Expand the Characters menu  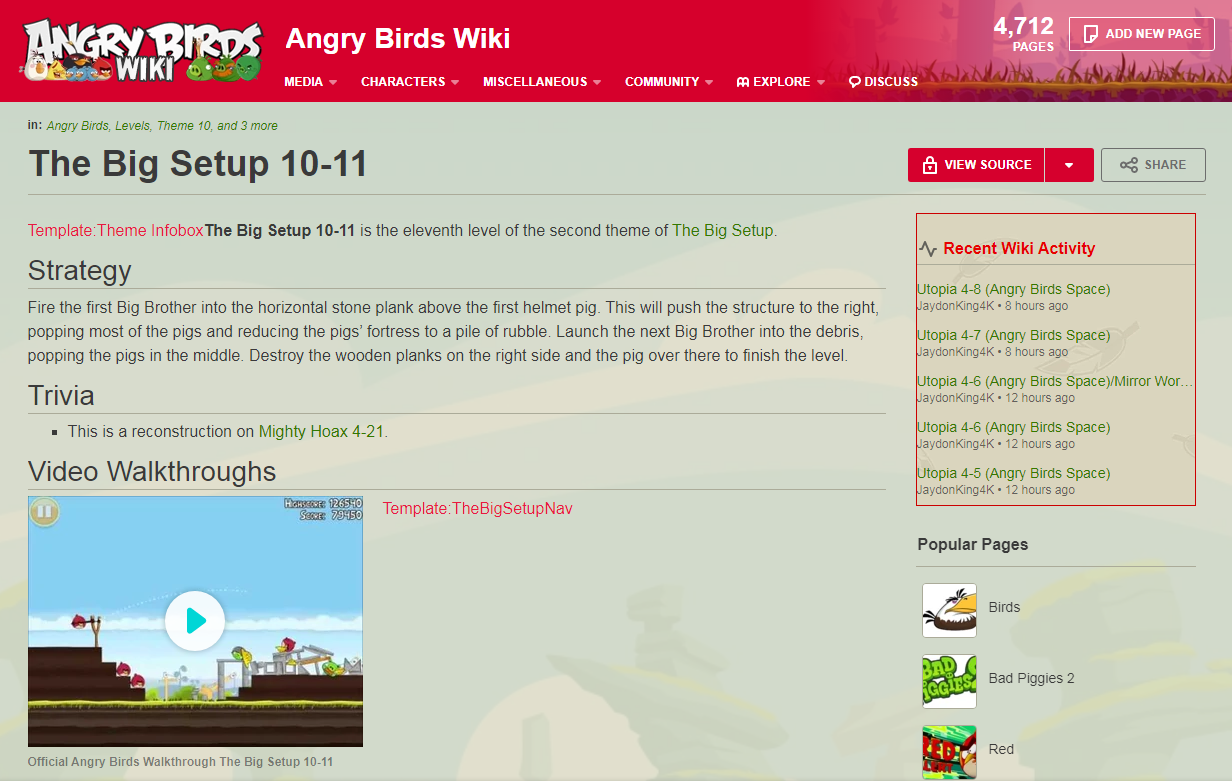coord(410,82)
